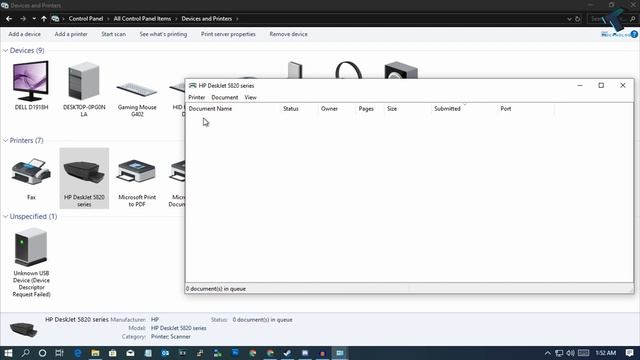Image resolution: width=640 pixels, height=360 pixels.
Task: Open the View menu in the queue window
Action: click(x=251, y=98)
